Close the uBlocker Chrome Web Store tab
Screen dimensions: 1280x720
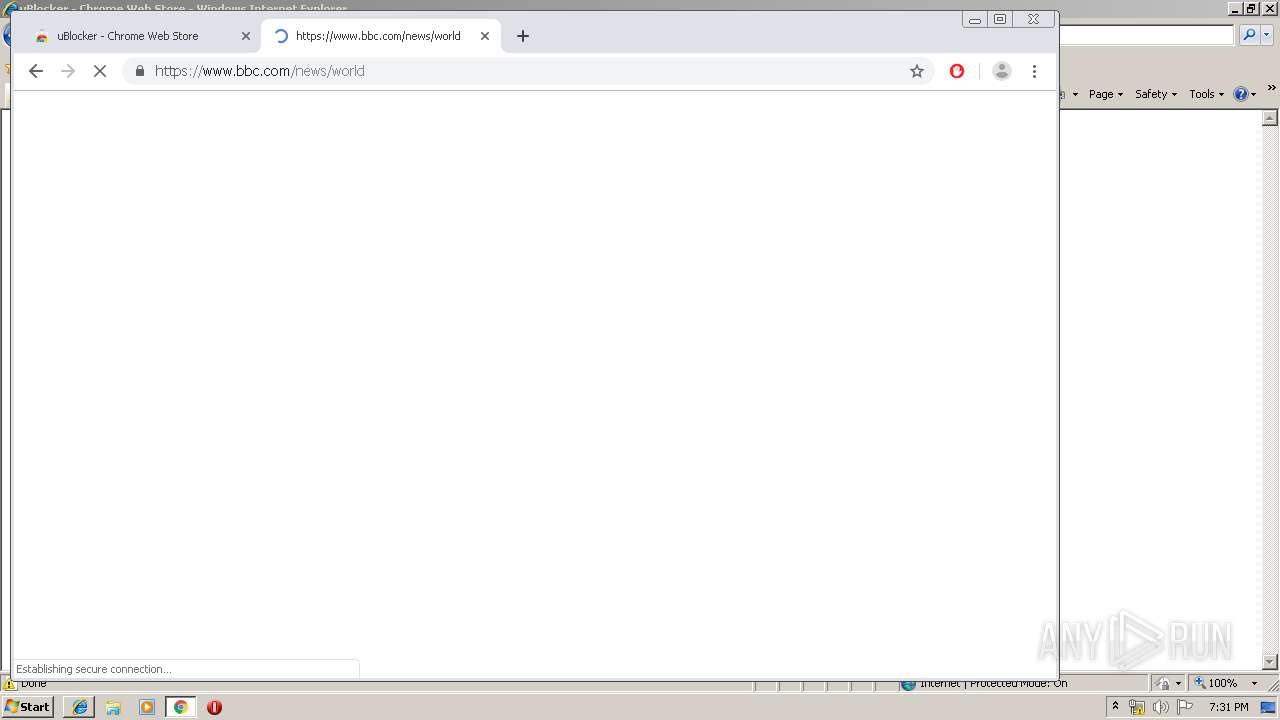[x=246, y=36]
